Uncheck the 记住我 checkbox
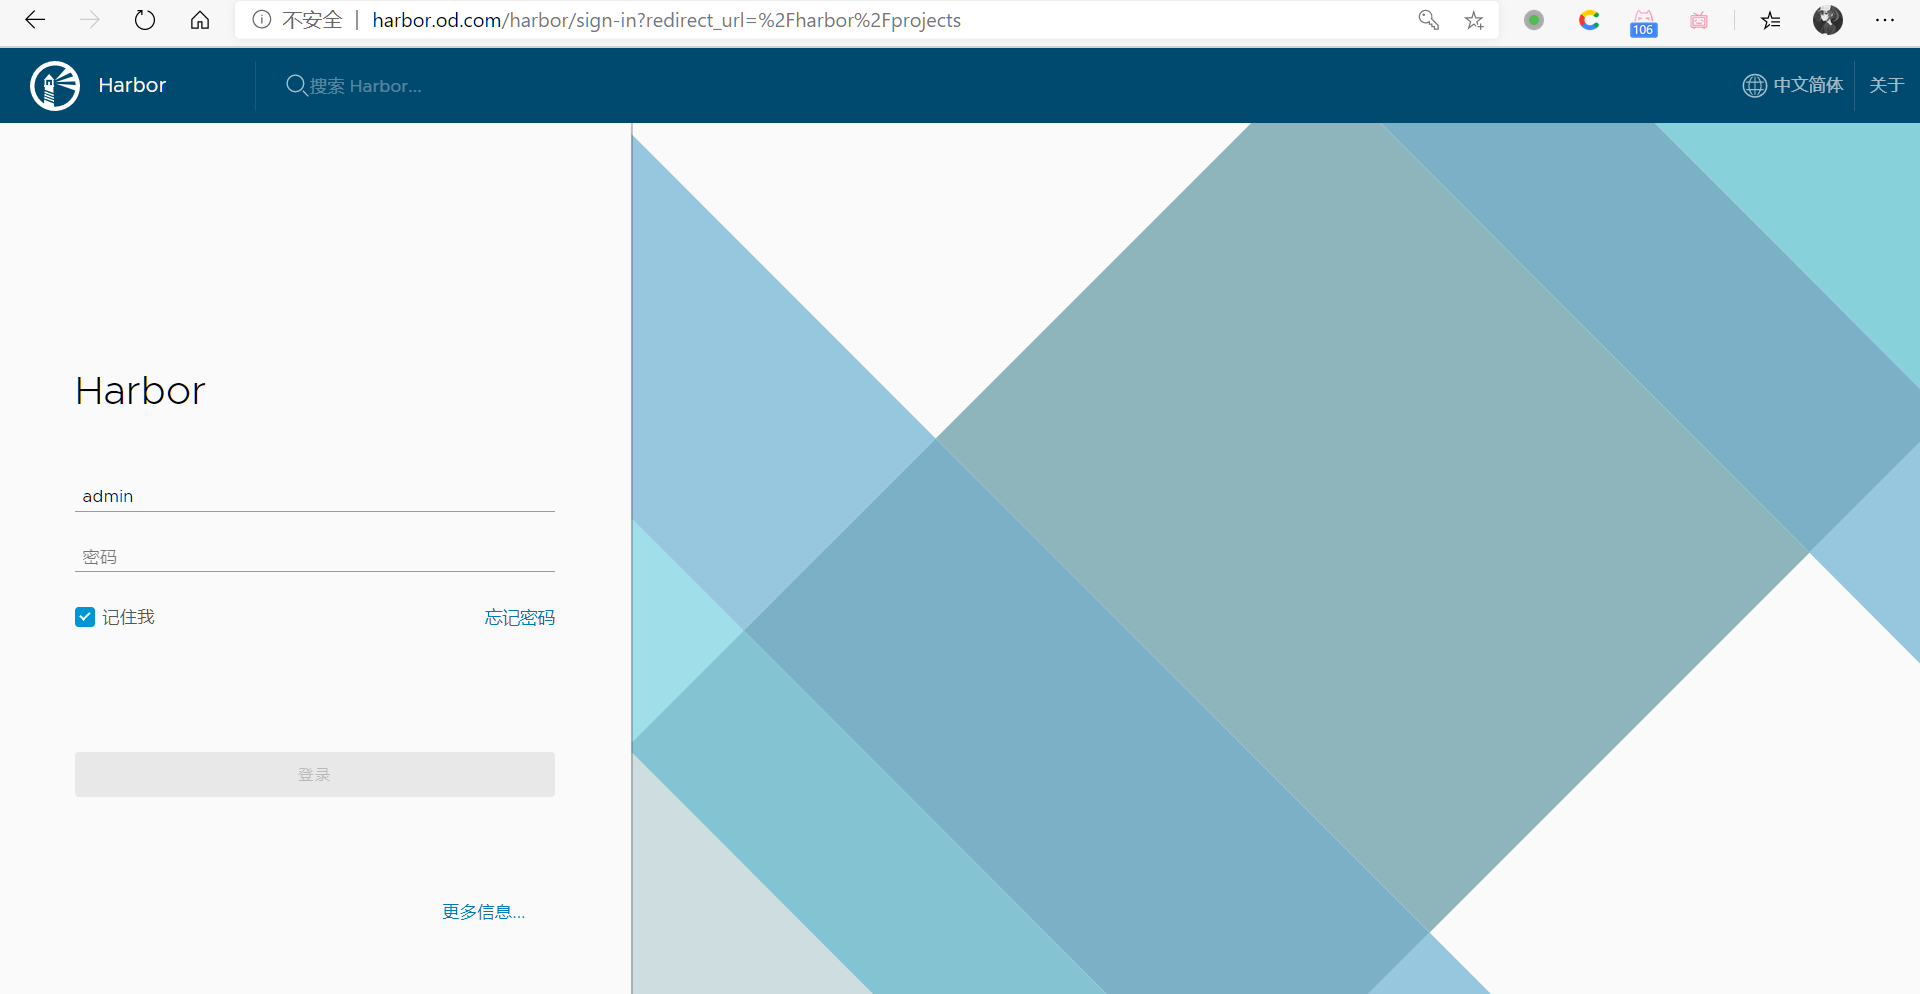 click(x=85, y=617)
